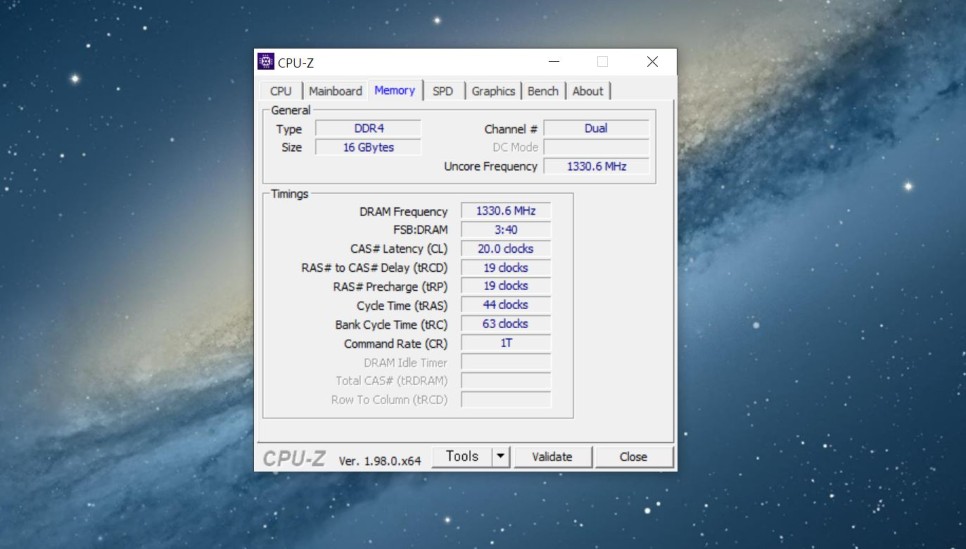Viewport: 966px width, 549px height.
Task: Click the Type field showing DDR4
Action: (x=368, y=128)
